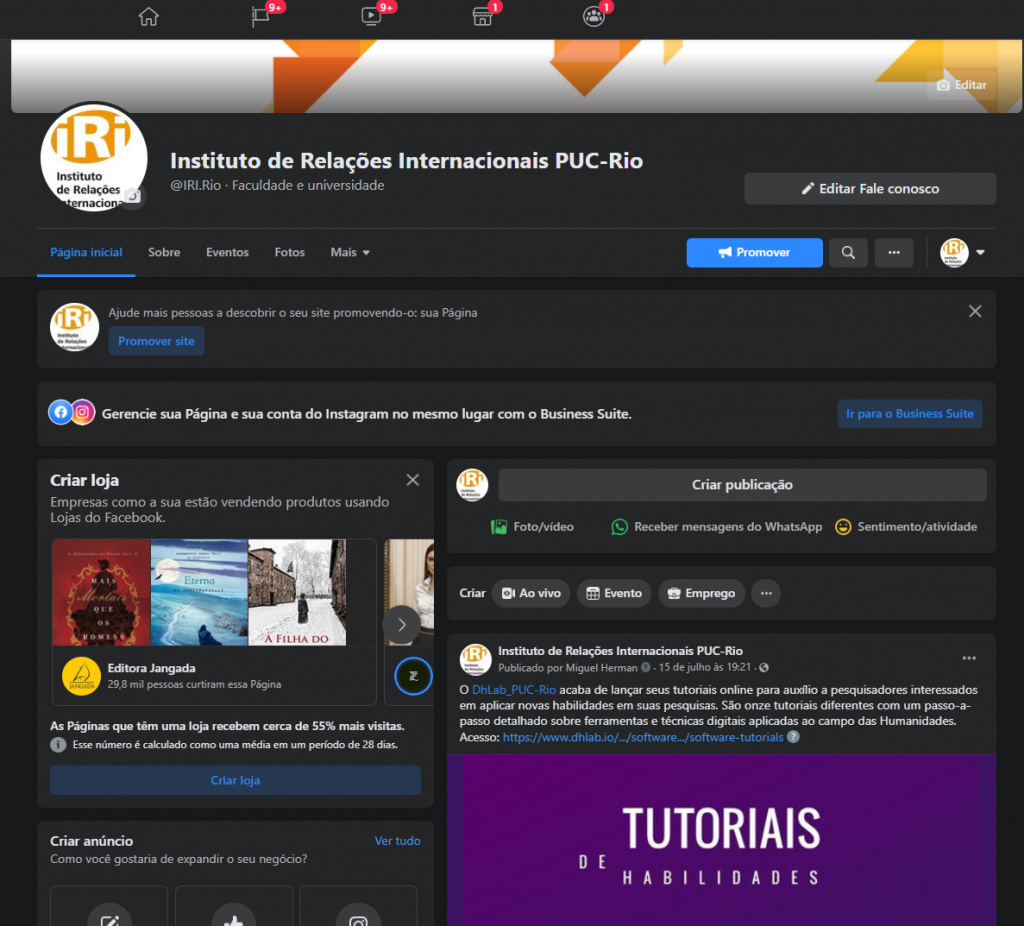Open Instituto de Relações Internacionais post author link
This screenshot has width=1024, height=926.
pyautogui.click(x=620, y=650)
